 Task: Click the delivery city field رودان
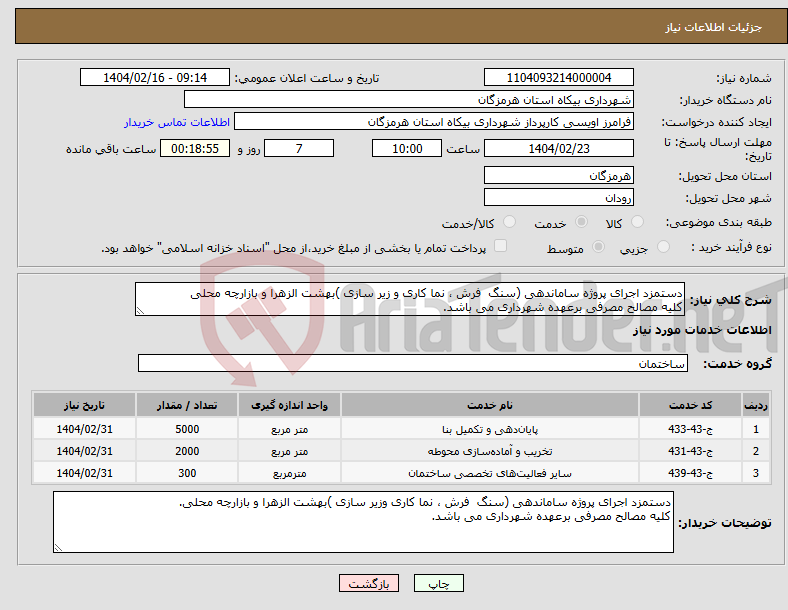(x=558, y=197)
